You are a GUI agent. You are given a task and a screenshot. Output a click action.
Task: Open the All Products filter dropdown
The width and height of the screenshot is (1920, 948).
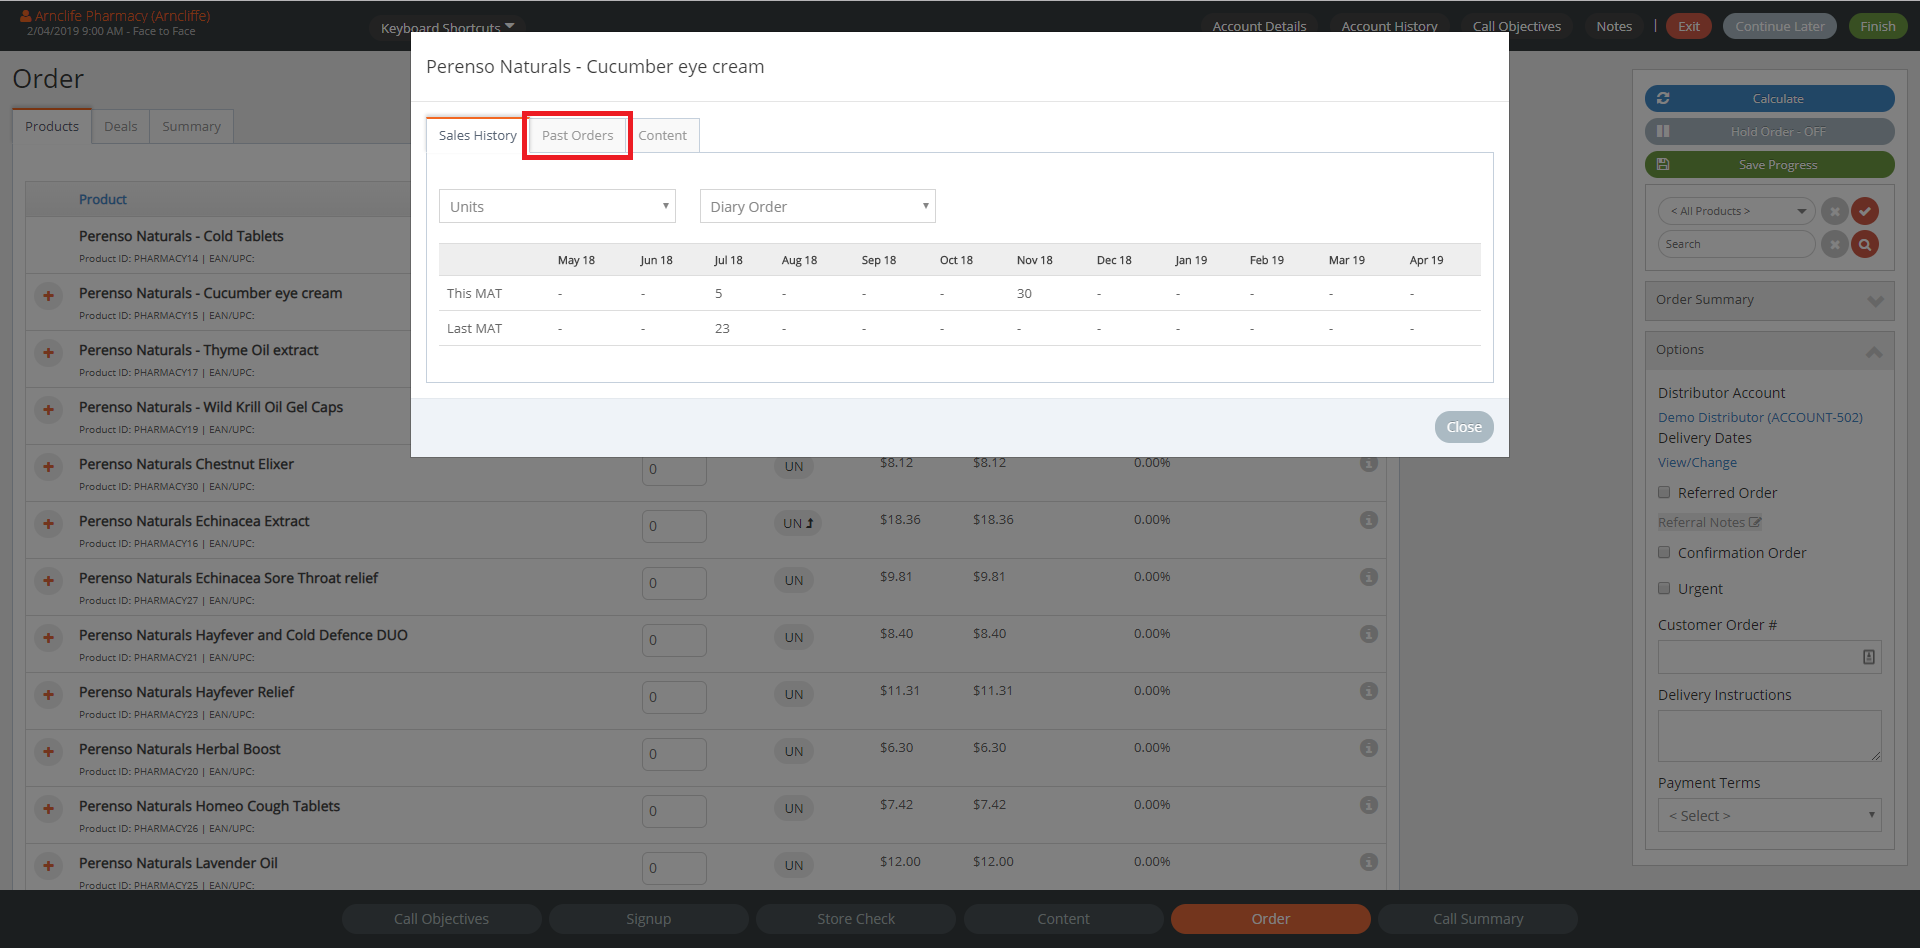point(1736,211)
